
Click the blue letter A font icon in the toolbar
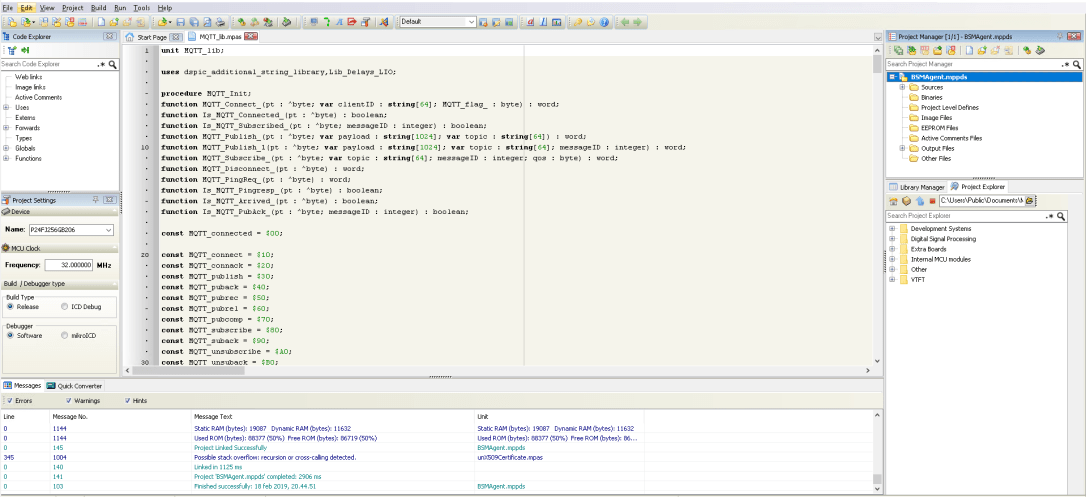tap(339, 22)
